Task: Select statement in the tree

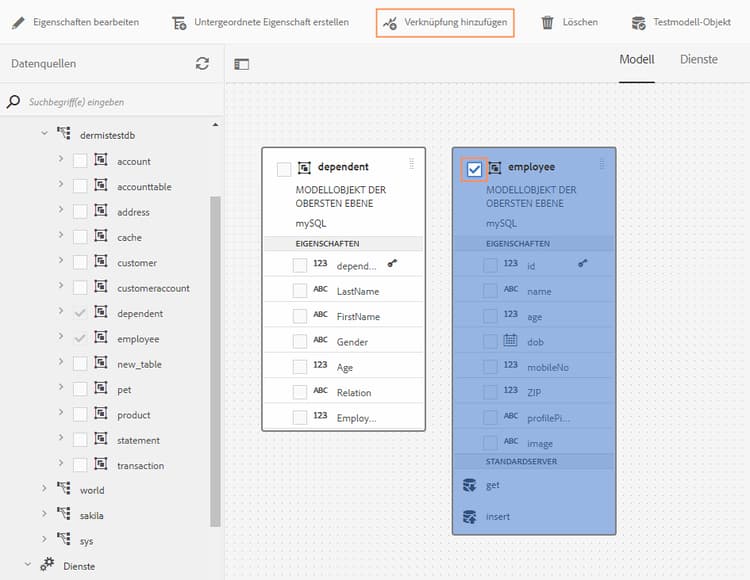Action: click(138, 440)
